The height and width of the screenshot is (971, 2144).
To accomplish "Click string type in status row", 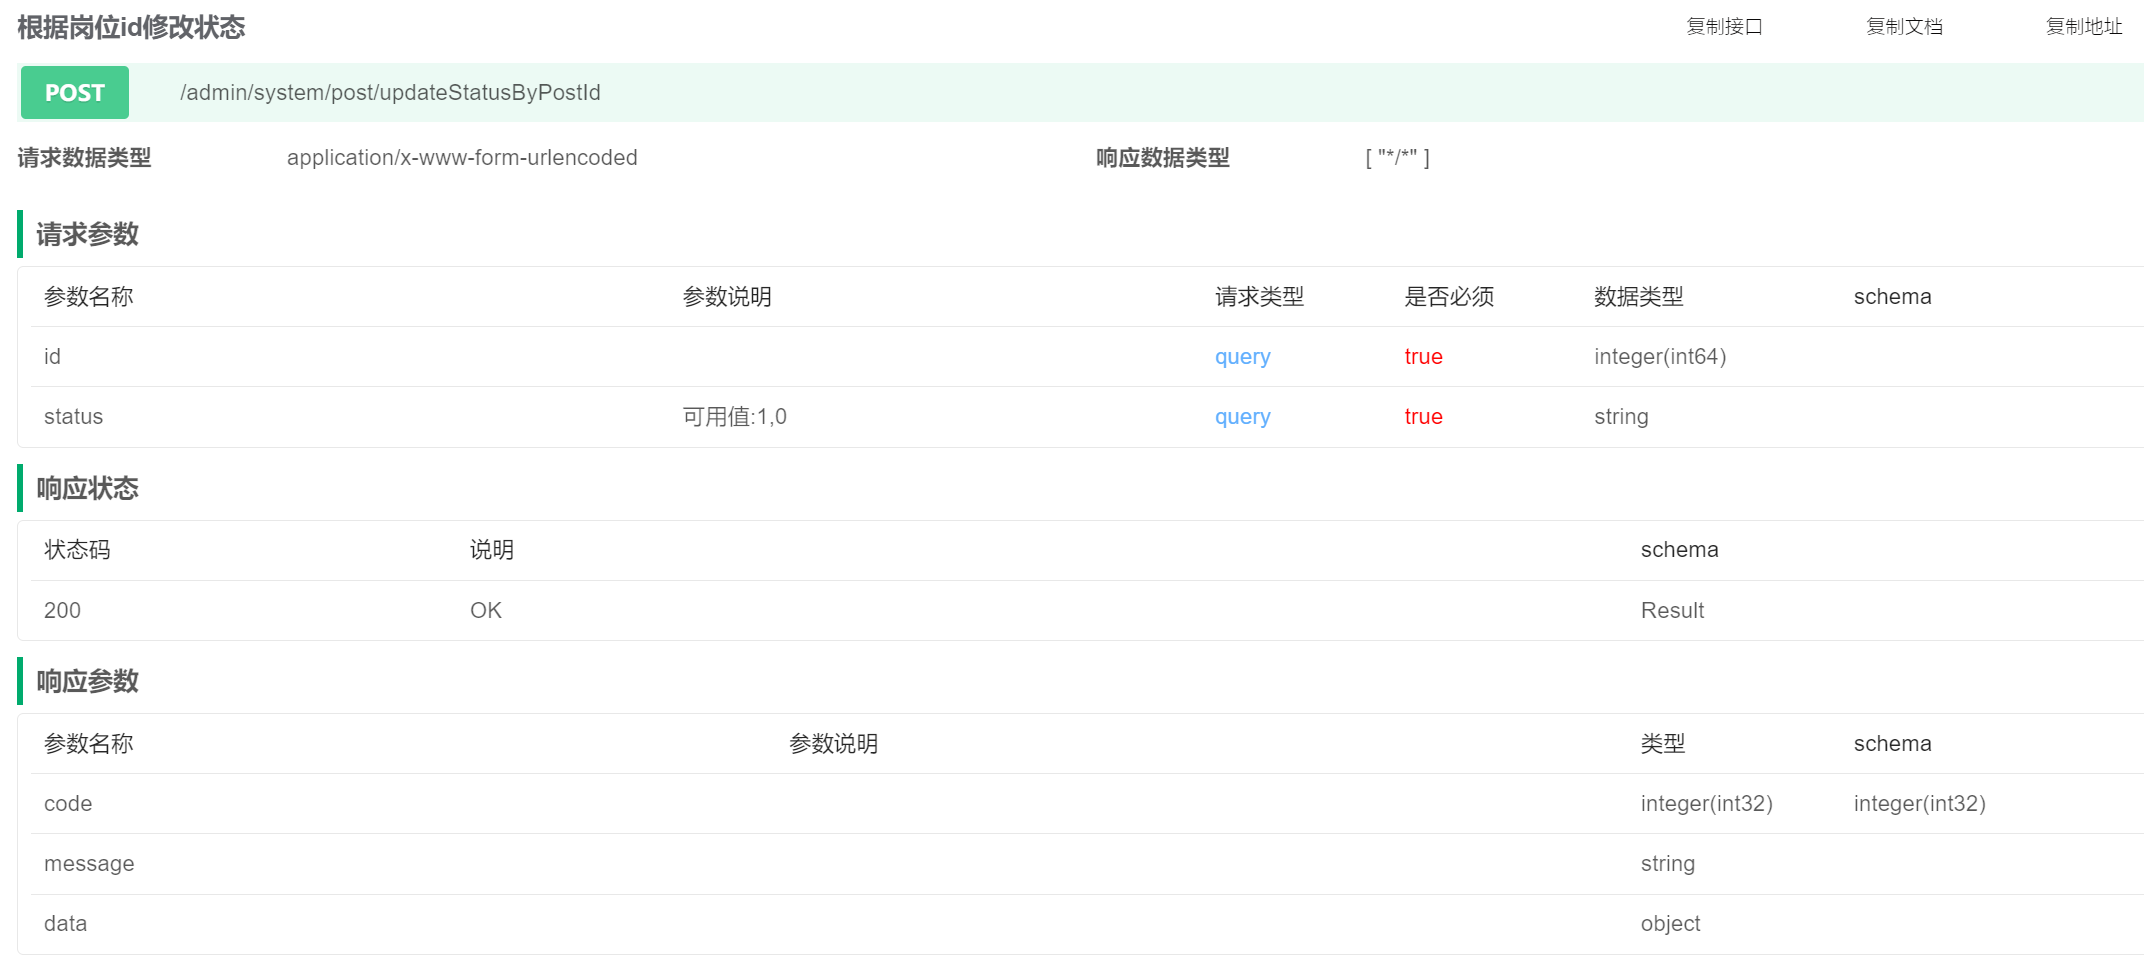I will [x=1621, y=417].
